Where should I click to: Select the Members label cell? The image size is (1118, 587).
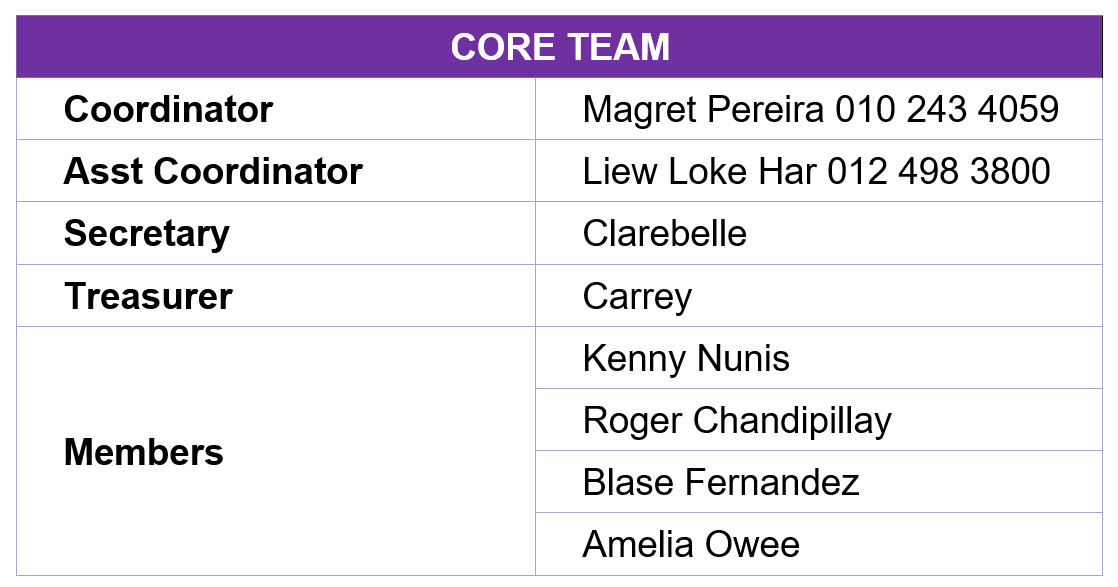click(144, 452)
